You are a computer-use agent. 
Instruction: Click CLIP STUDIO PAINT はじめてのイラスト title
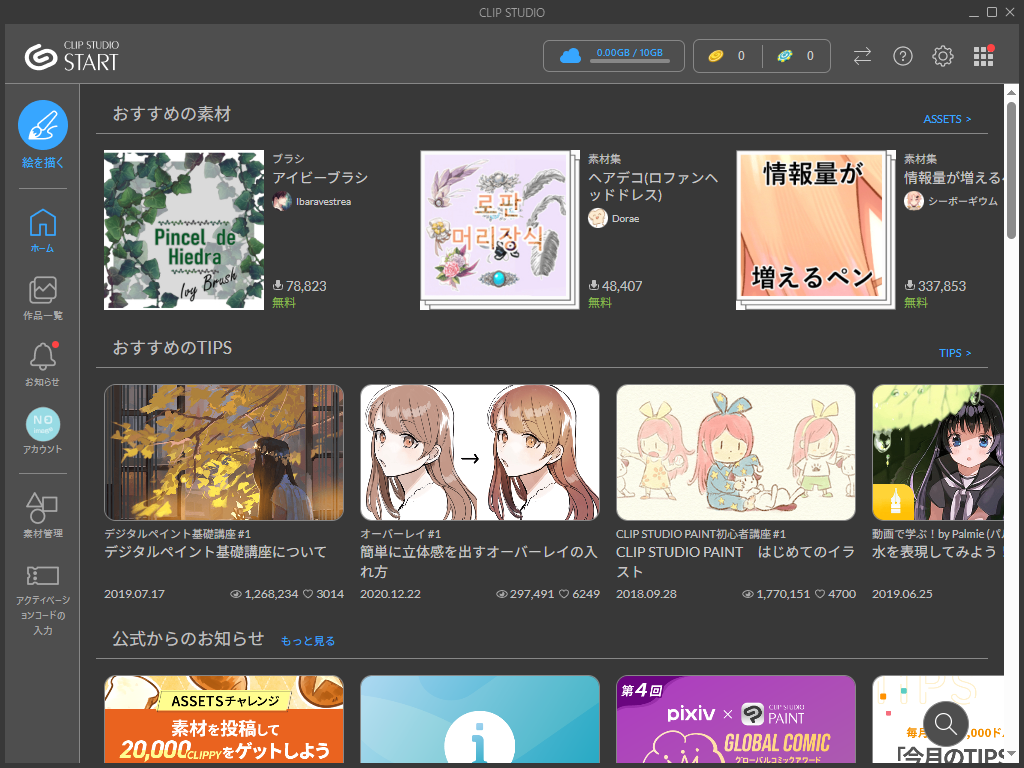tap(735, 562)
